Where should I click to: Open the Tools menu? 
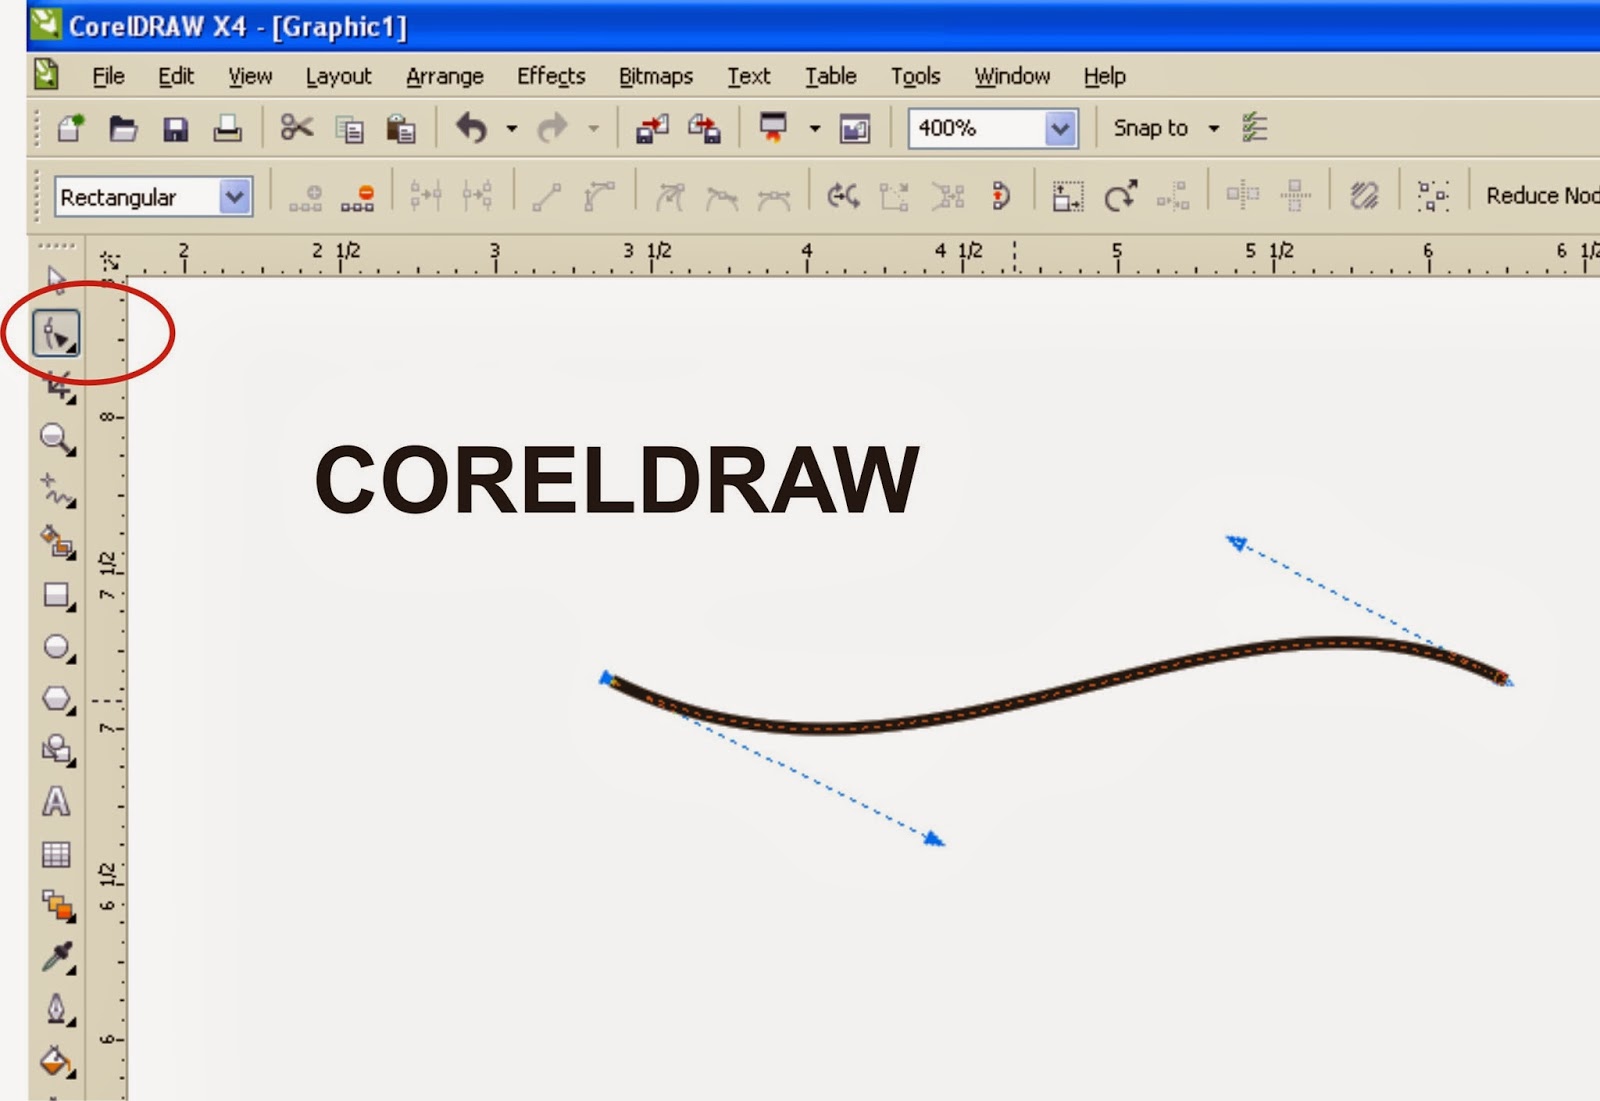[x=916, y=76]
